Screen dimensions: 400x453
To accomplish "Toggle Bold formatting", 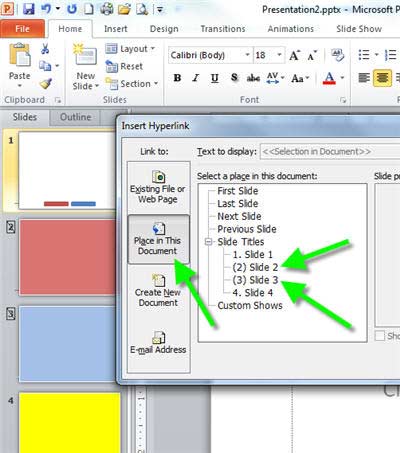I will point(177,78).
